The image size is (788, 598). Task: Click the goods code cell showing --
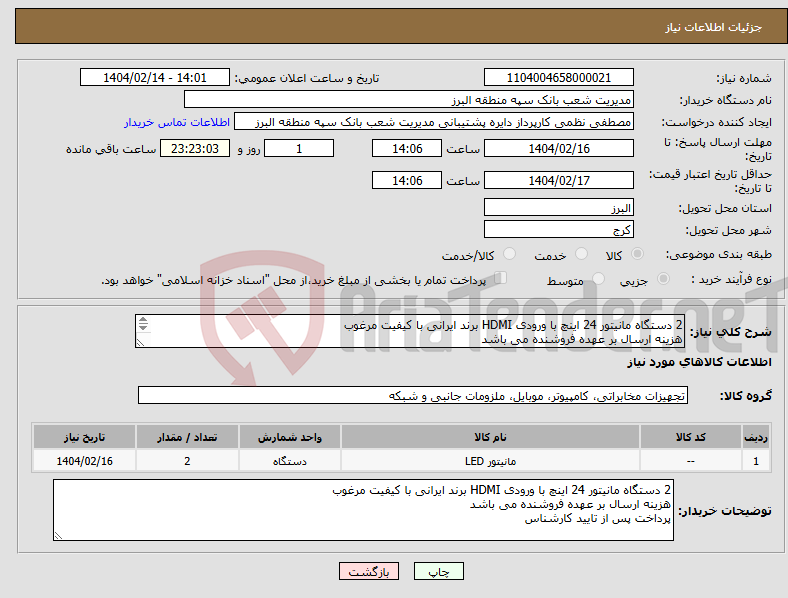[691, 461]
